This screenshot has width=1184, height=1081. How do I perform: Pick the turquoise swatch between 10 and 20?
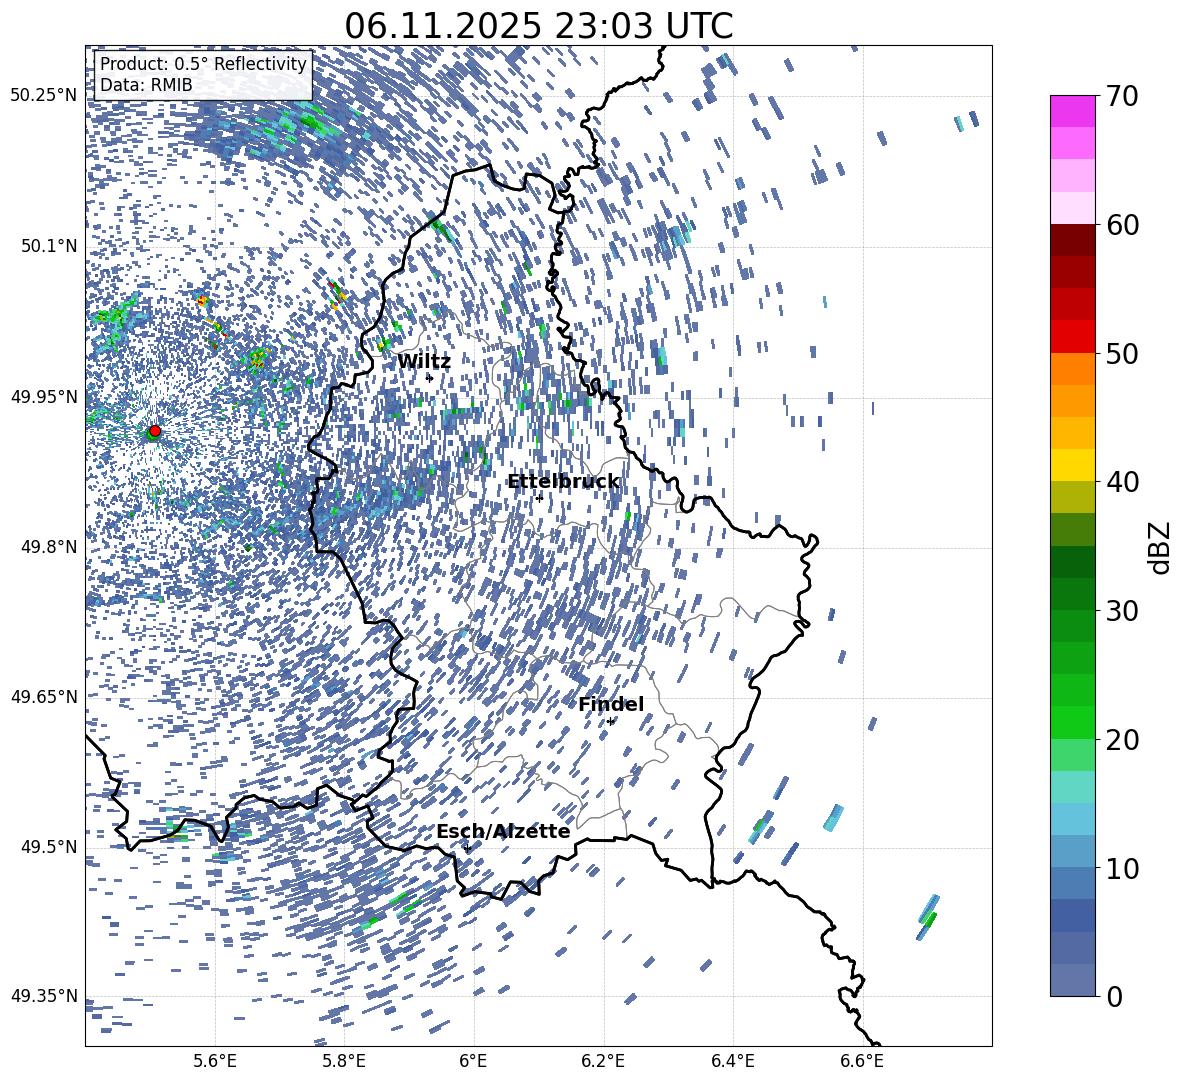click(x=1072, y=787)
